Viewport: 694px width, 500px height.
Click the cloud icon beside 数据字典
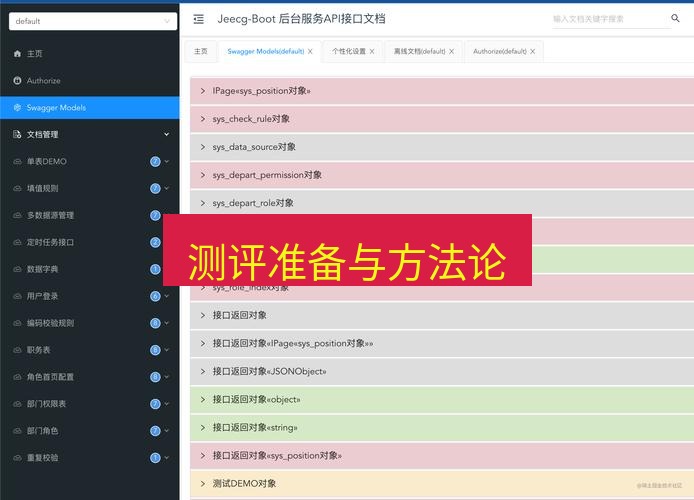[x=17, y=269]
